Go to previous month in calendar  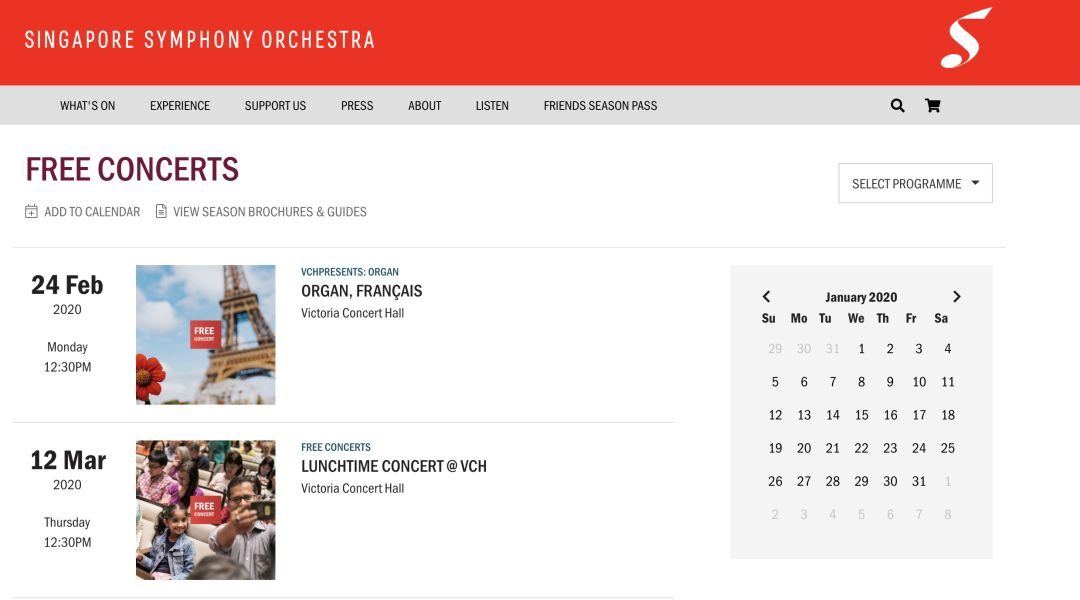pos(767,297)
